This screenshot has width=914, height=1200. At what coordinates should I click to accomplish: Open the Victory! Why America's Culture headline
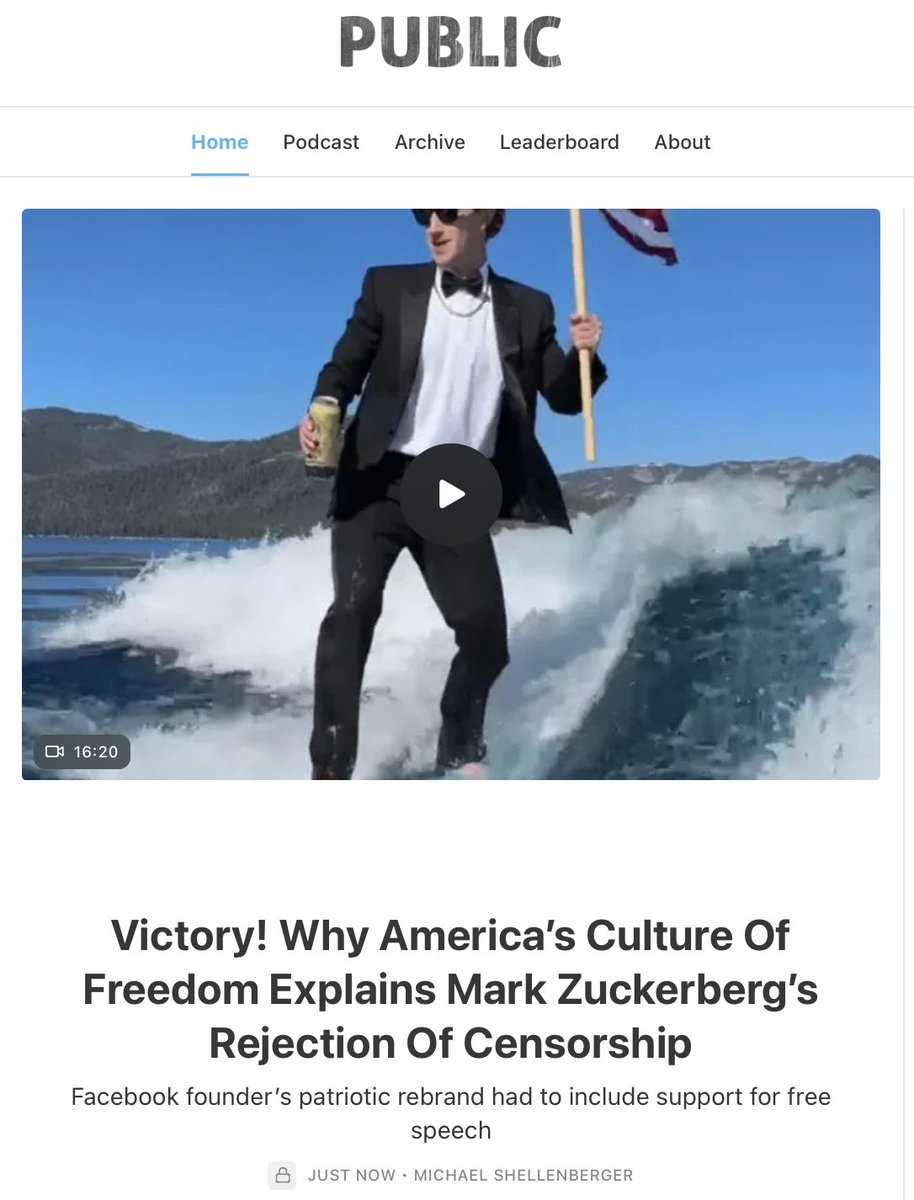click(450, 990)
